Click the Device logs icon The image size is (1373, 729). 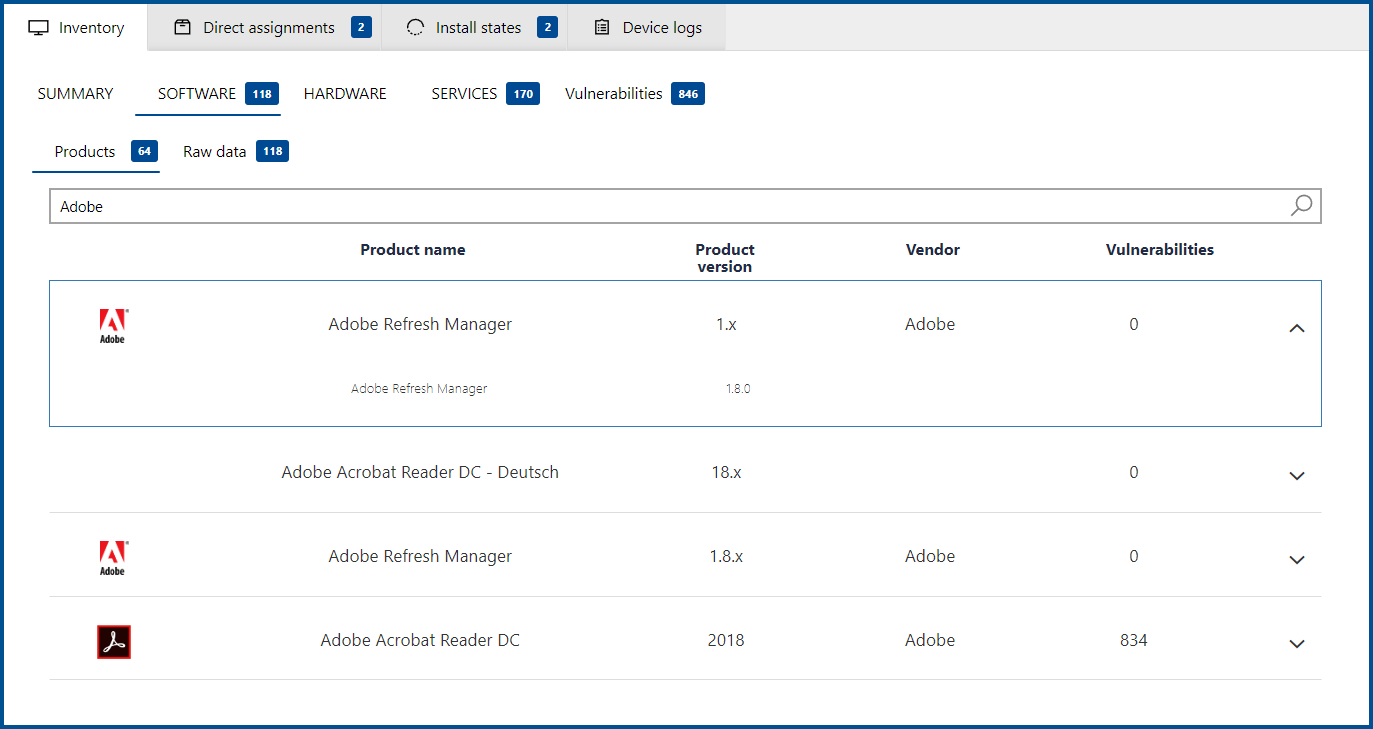click(x=601, y=27)
